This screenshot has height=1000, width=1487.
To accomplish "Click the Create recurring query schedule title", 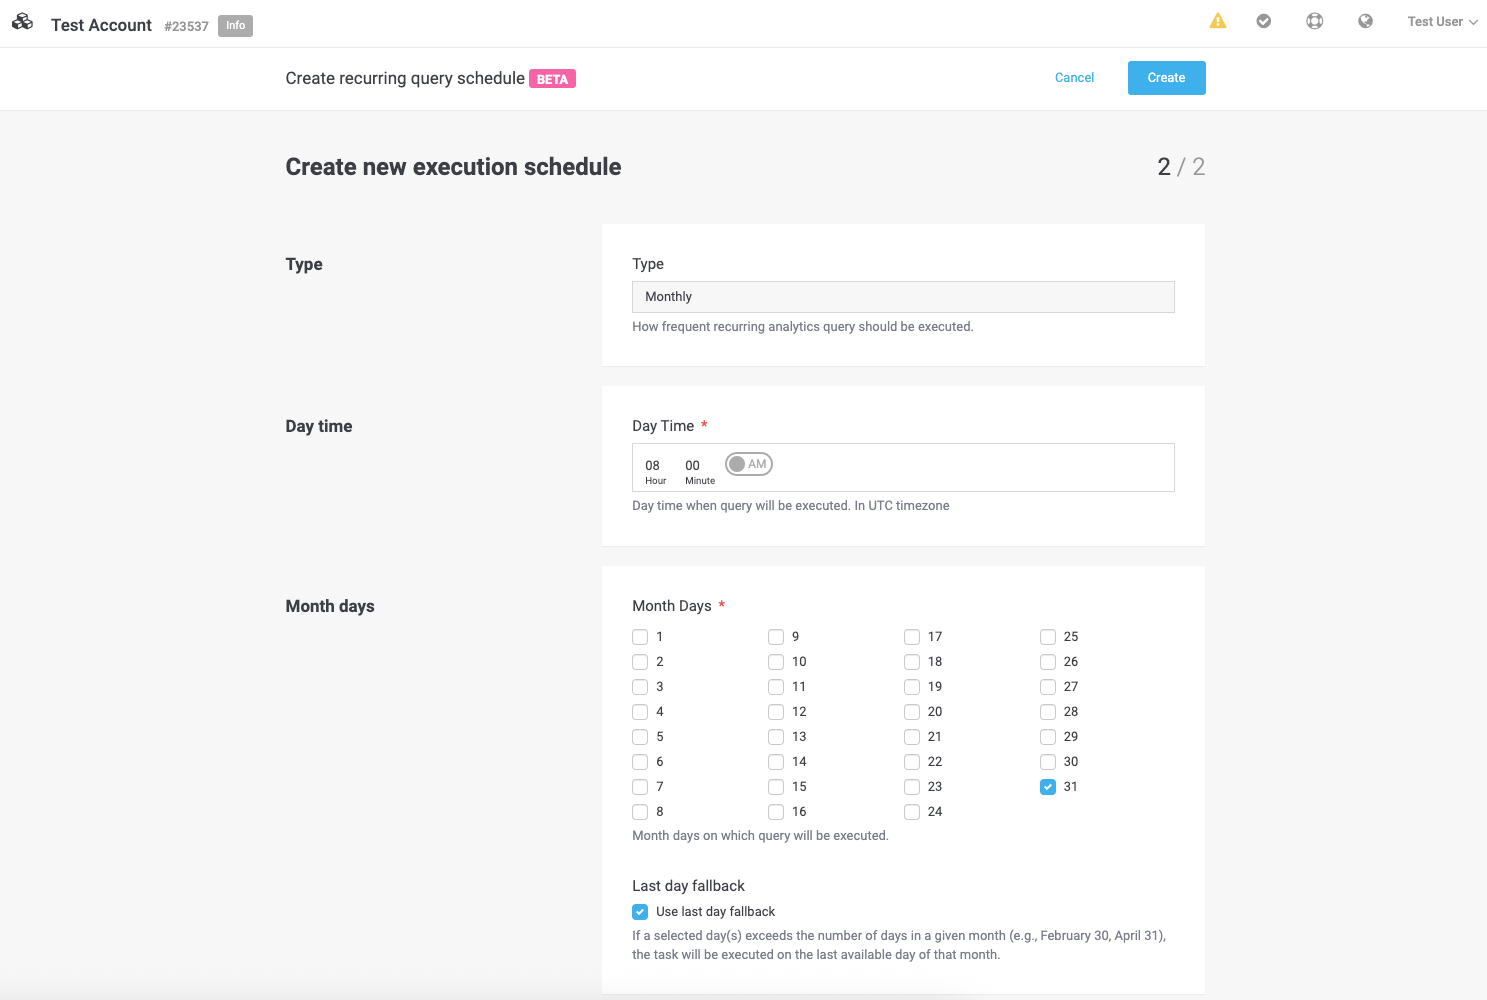I will tap(404, 78).
